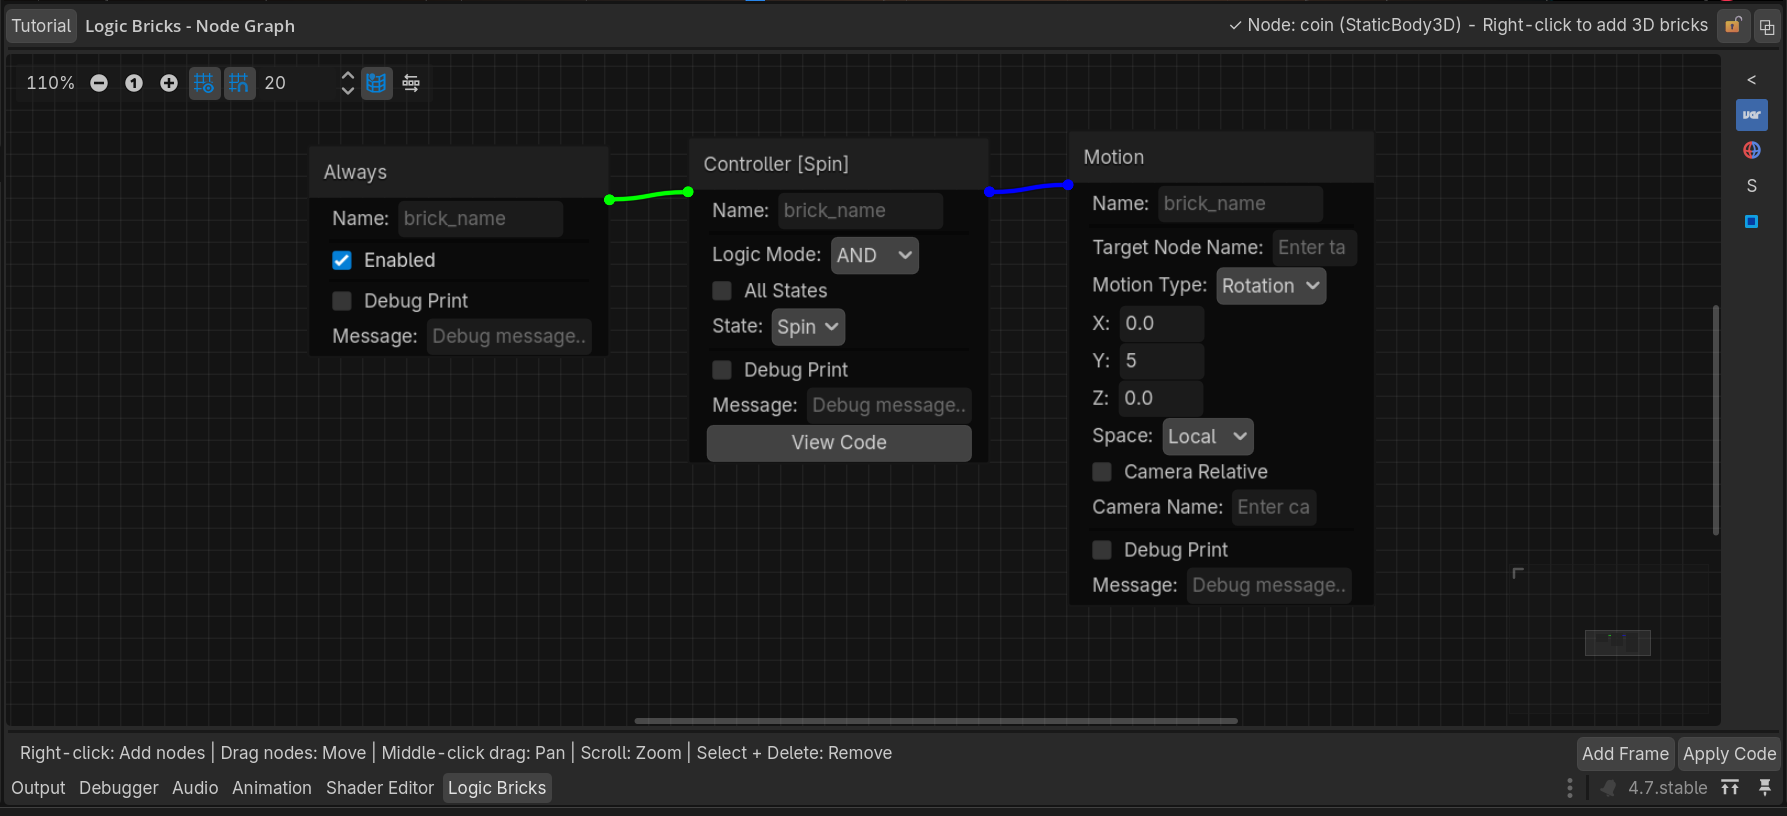Switch to the Audio tab
This screenshot has height=816, width=1787.
tap(195, 788)
